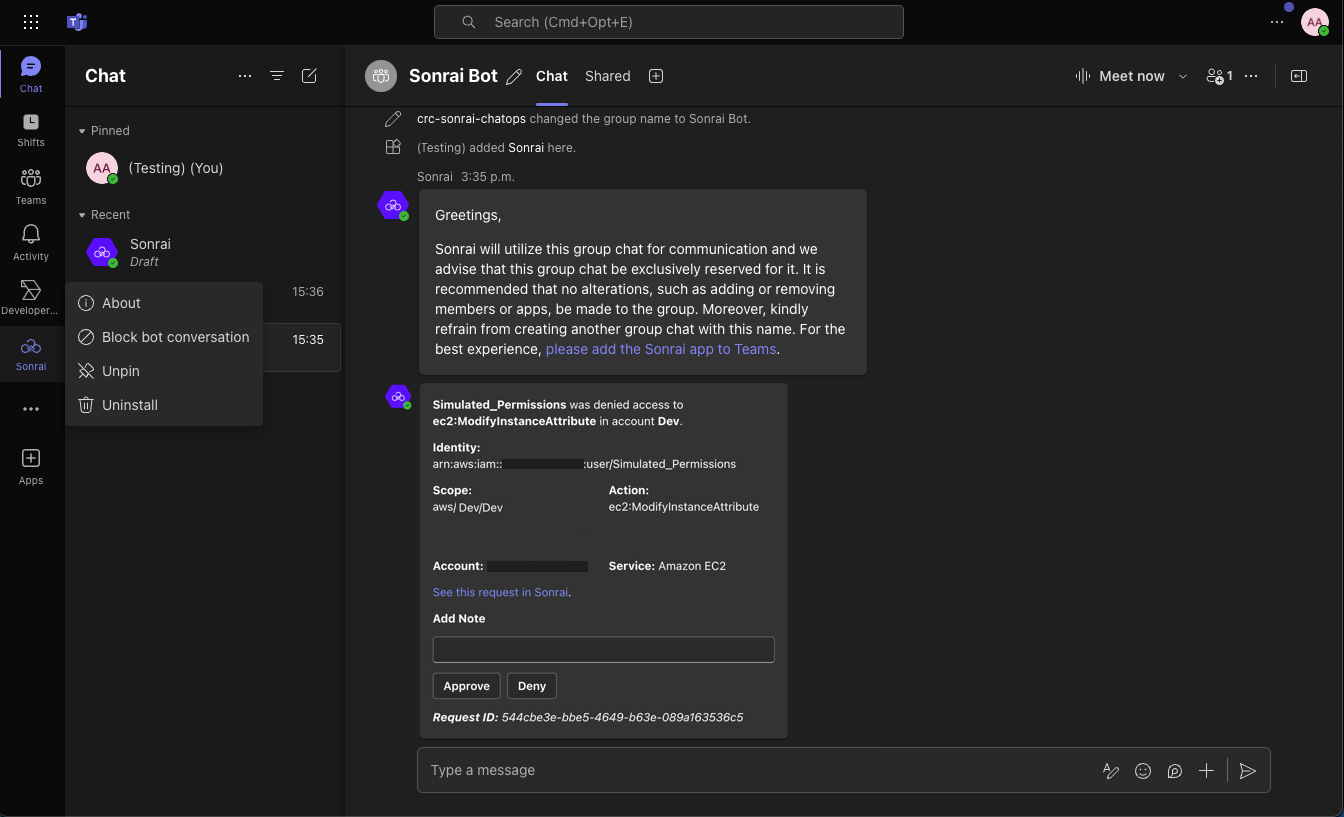
Task: Open Apps store in the left rail
Action: 31,466
